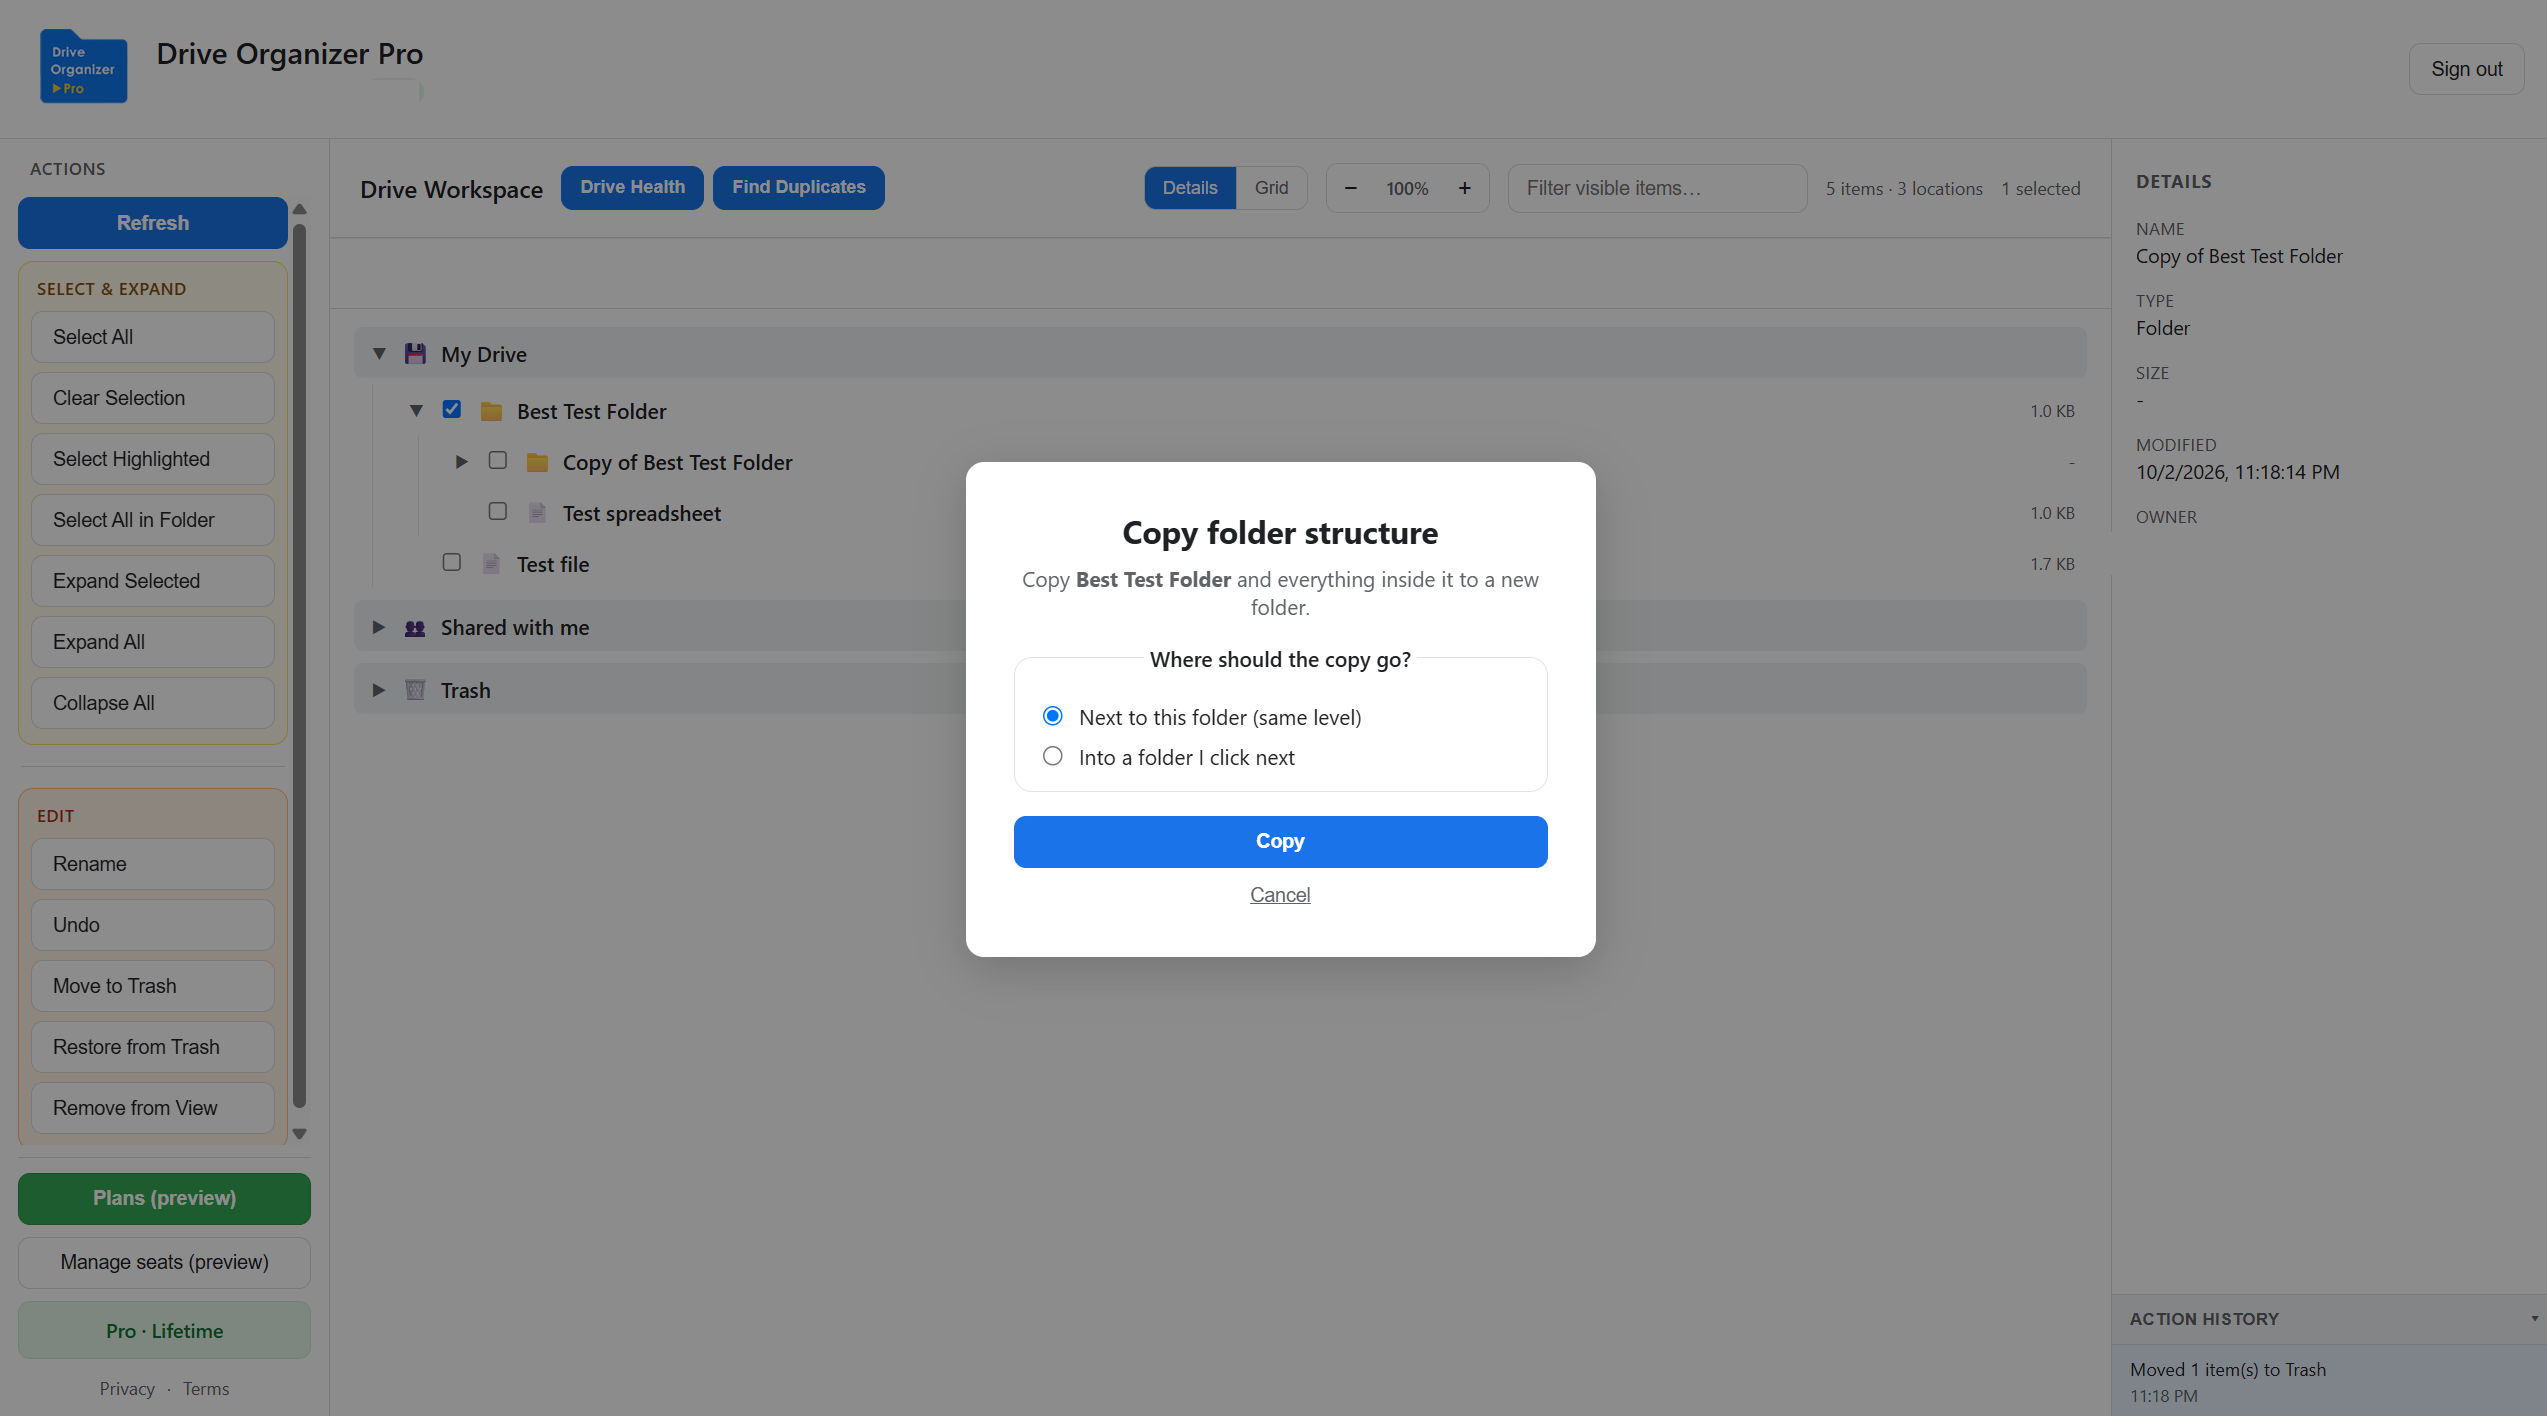Select Into a folder I click next
Viewport: 2547px width, 1416px height.
1053,756
